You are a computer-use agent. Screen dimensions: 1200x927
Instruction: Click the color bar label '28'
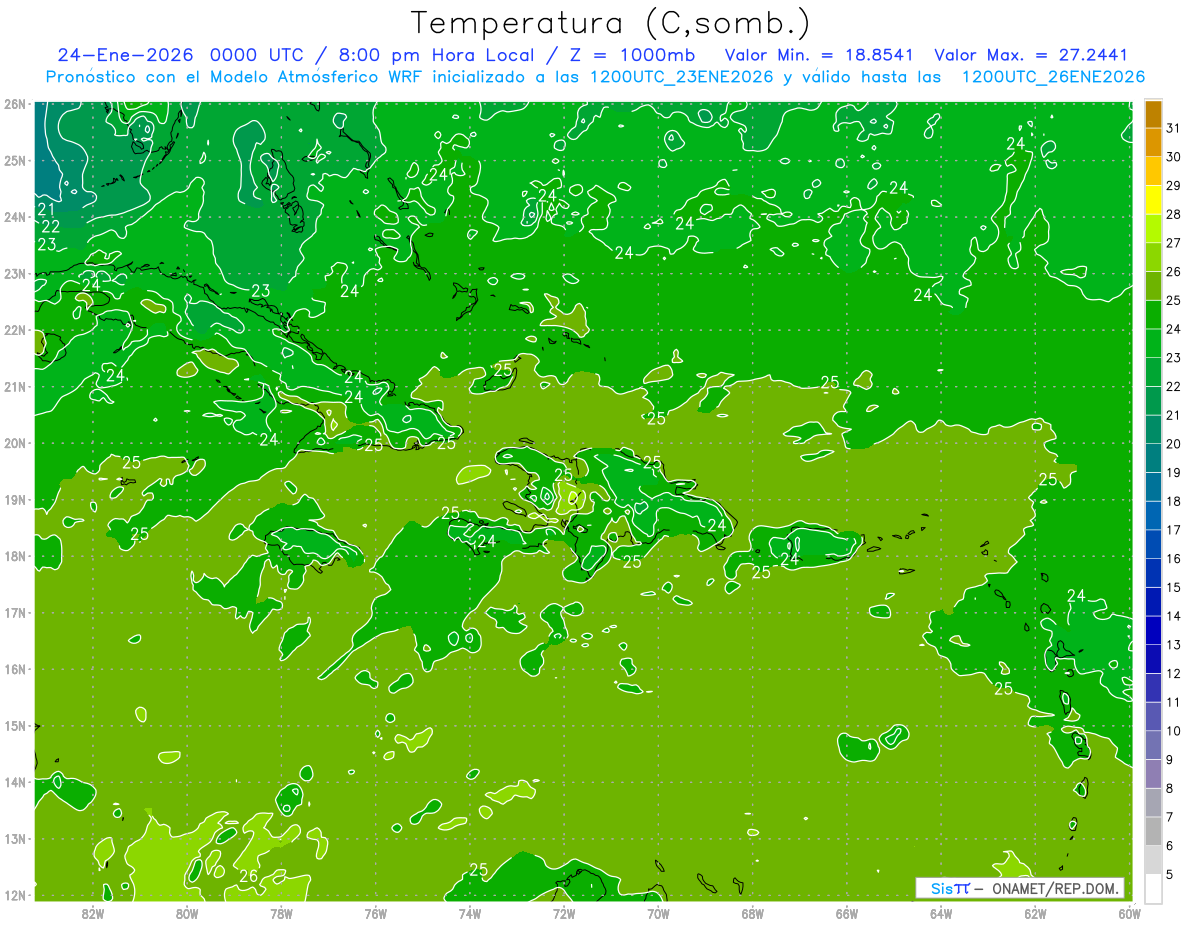(x=1174, y=214)
